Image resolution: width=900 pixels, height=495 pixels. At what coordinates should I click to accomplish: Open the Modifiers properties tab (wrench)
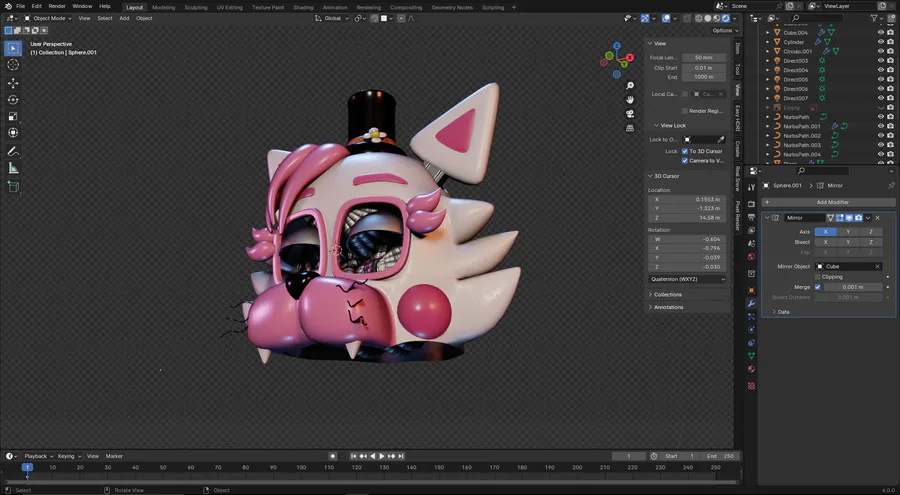[x=751, y=303]
